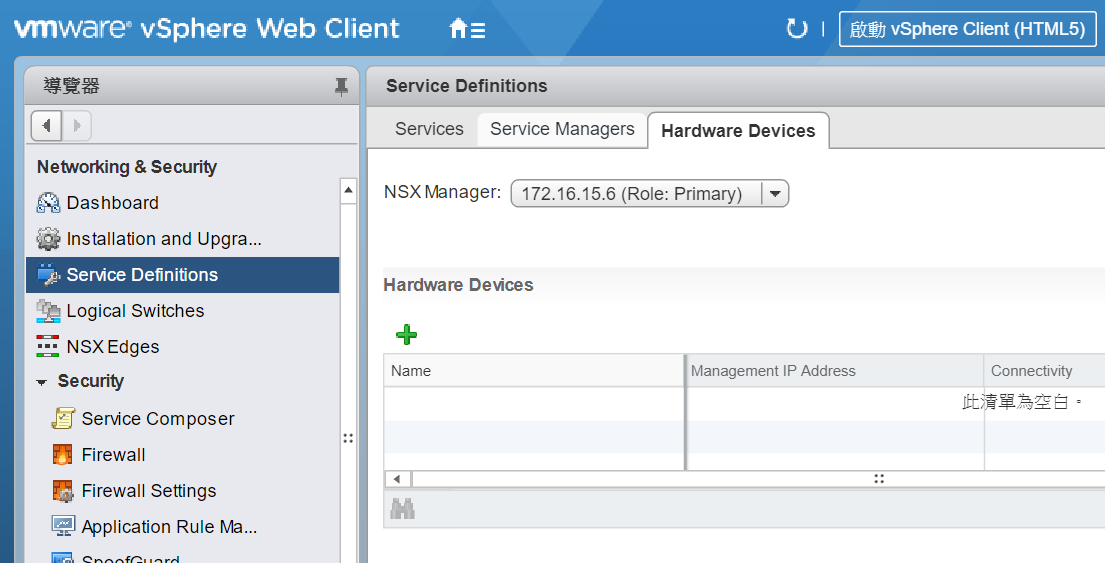The image size is (1105, 563).
Task: Open Dashboard in navigator
Action: tap(112, 203)
